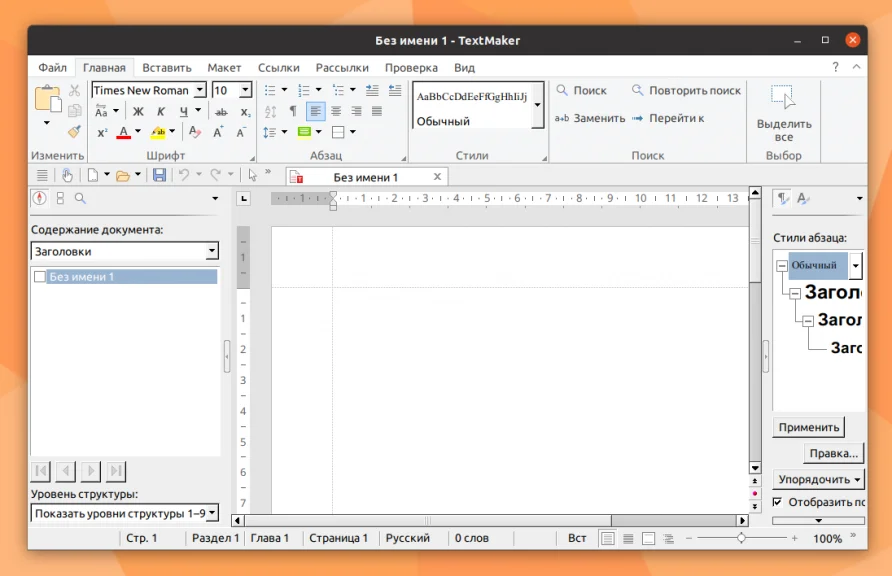Viewport: 892px width, 576px height.
Task: Open the Вставить ribbon tab
Action: click(166, 68)
